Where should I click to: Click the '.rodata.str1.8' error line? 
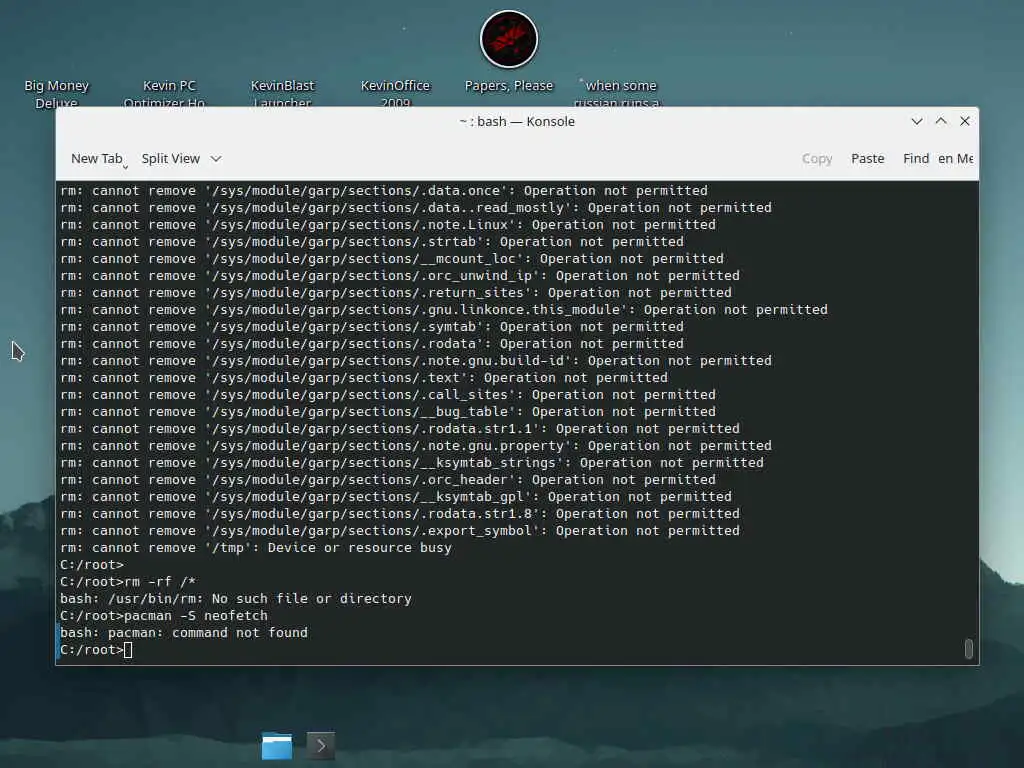pos(400,514)
